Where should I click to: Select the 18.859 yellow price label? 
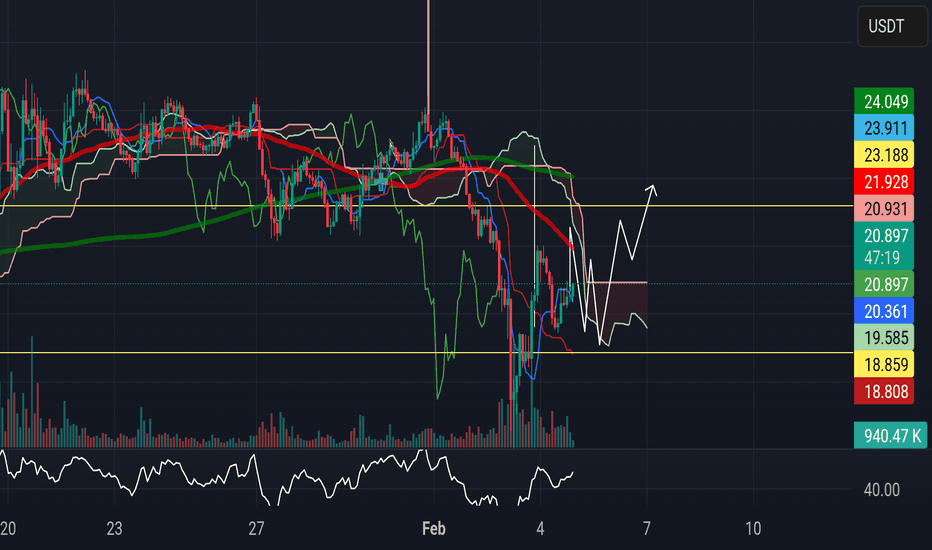pos(884,364)
